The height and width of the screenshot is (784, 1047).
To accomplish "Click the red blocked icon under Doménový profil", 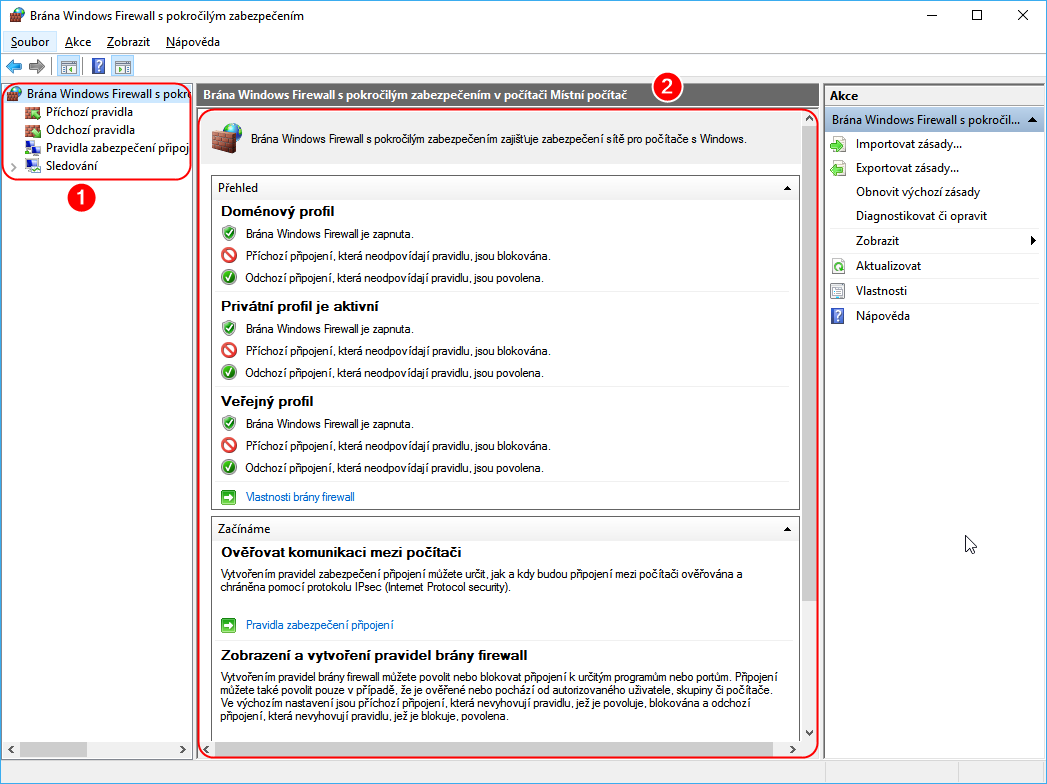I will (229, 255).
